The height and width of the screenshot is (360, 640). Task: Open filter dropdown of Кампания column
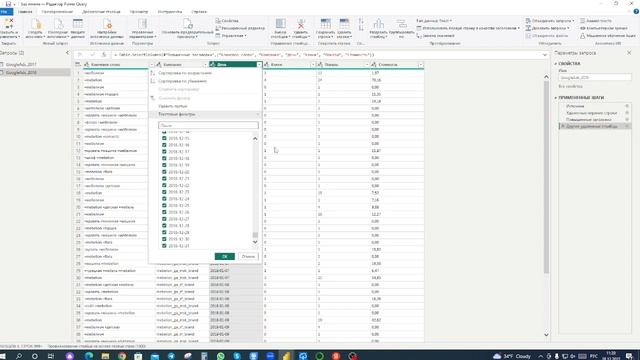coord(205,64)
